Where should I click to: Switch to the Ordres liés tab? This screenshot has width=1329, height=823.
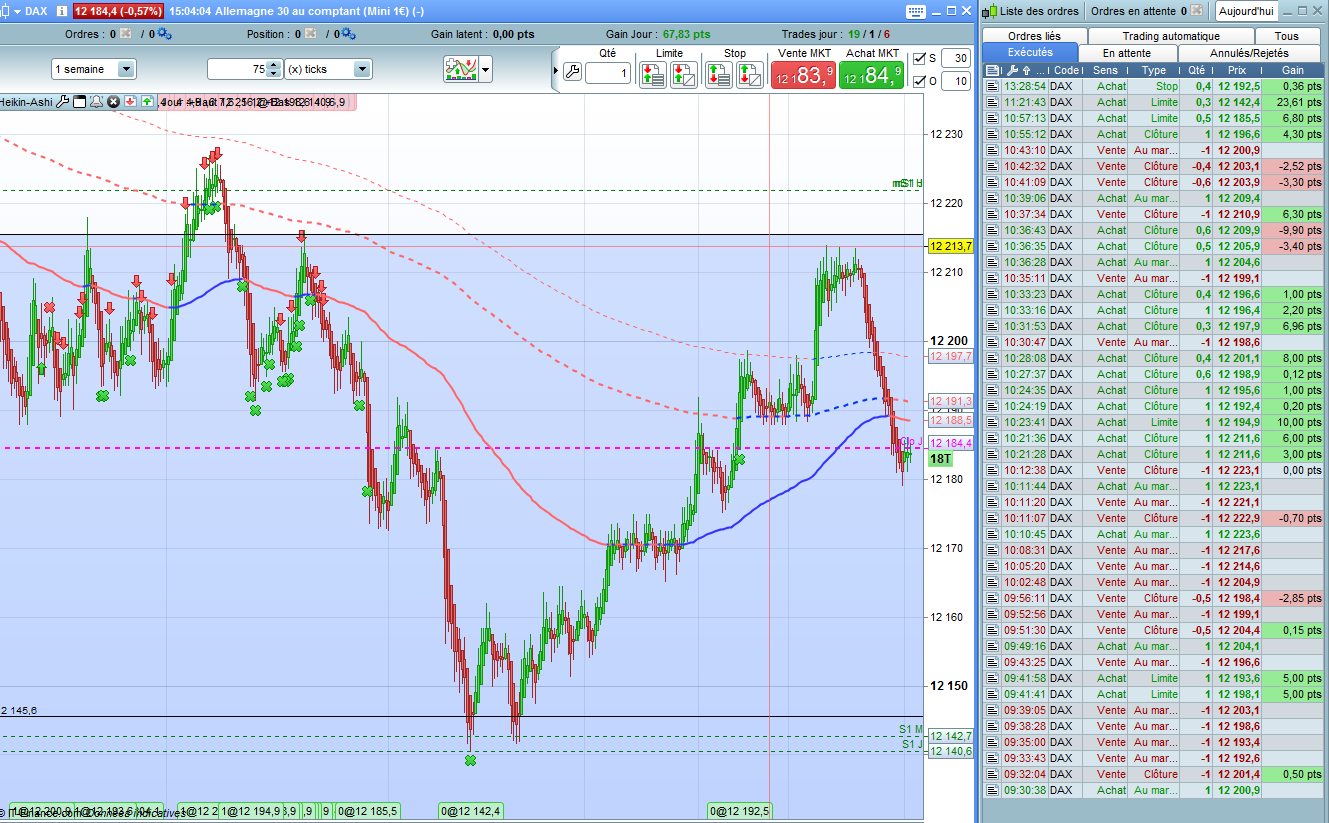point(1034,36)
